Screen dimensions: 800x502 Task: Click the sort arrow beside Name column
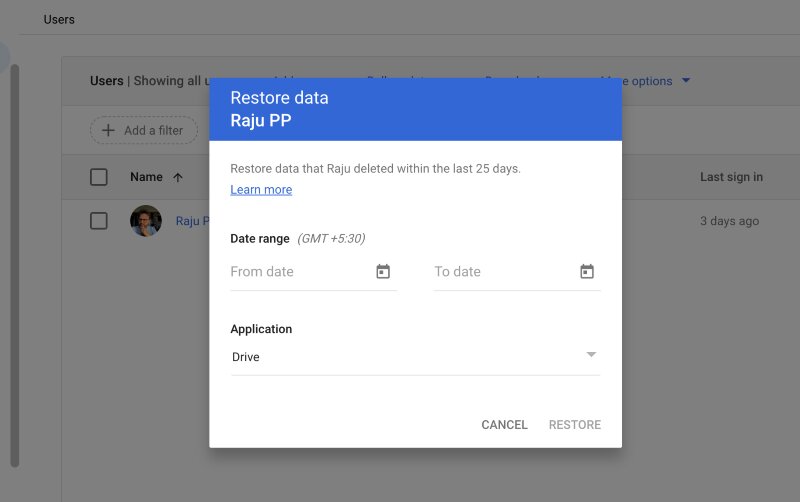coord(178,177)
